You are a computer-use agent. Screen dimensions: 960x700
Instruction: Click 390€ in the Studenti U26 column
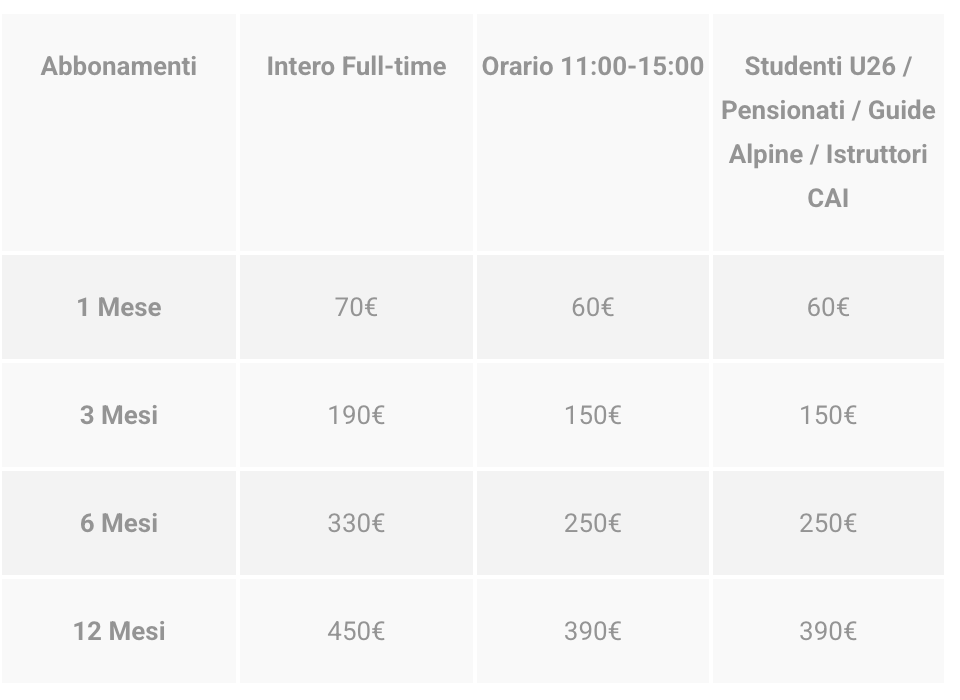(x=827, y=631)
